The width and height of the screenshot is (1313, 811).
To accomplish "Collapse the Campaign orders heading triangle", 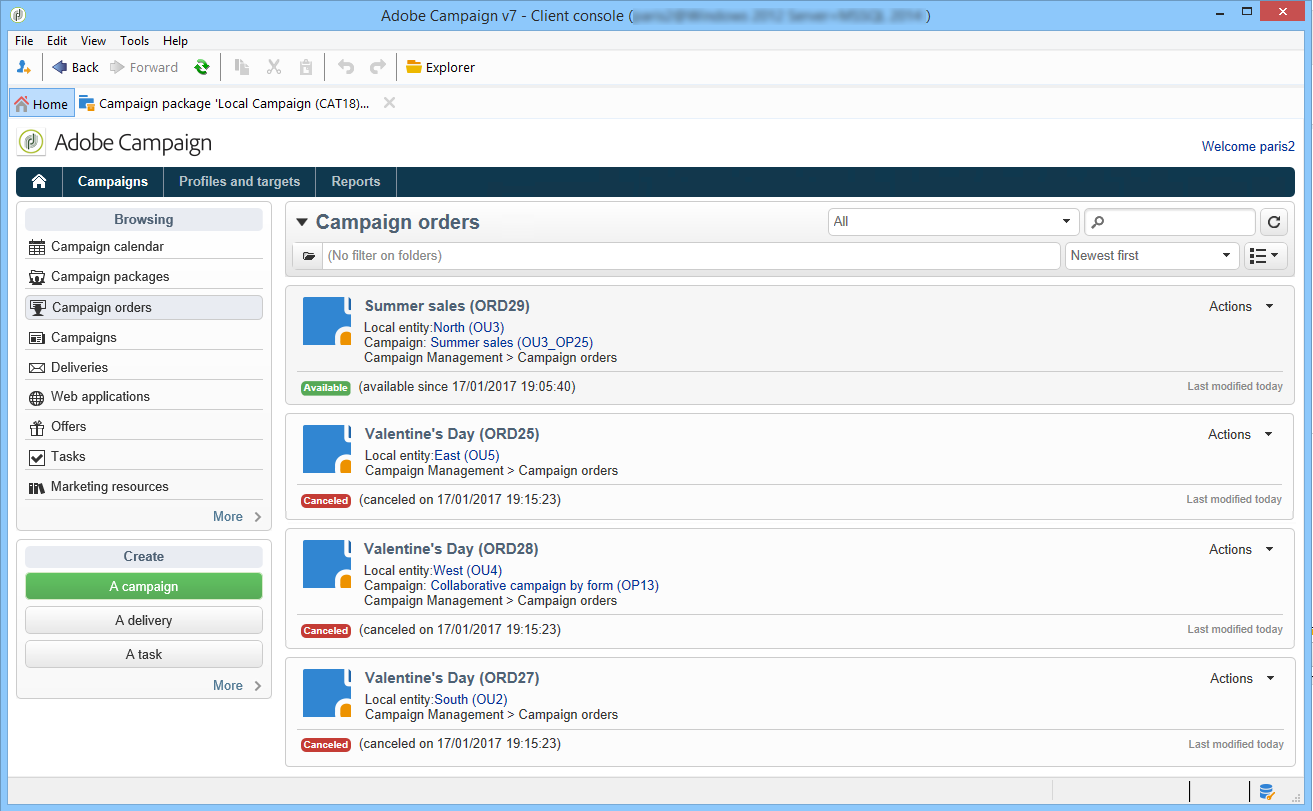I will pos(302,223).
